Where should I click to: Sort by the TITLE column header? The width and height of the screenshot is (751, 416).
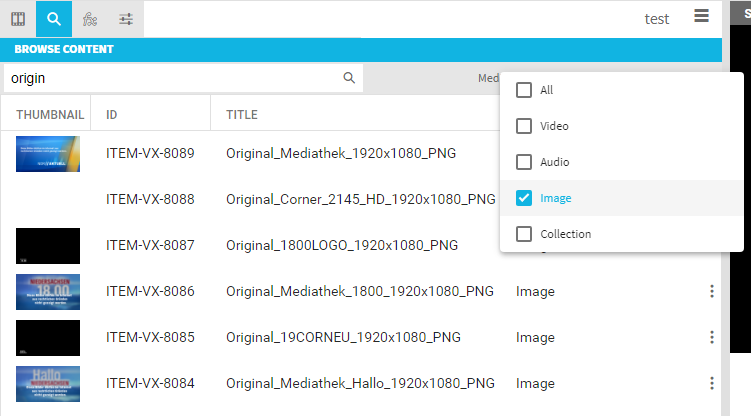pos(242,115)
